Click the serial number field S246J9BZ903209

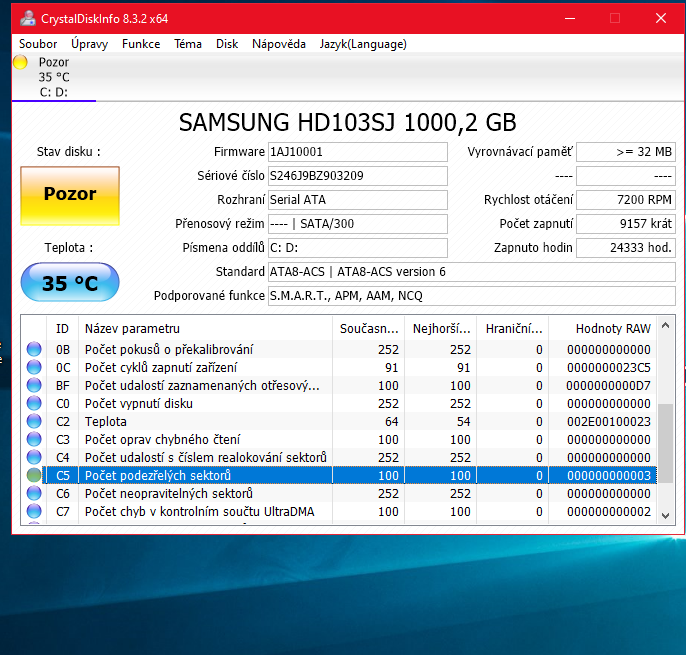pyautogui.click(x=357, y=176)
